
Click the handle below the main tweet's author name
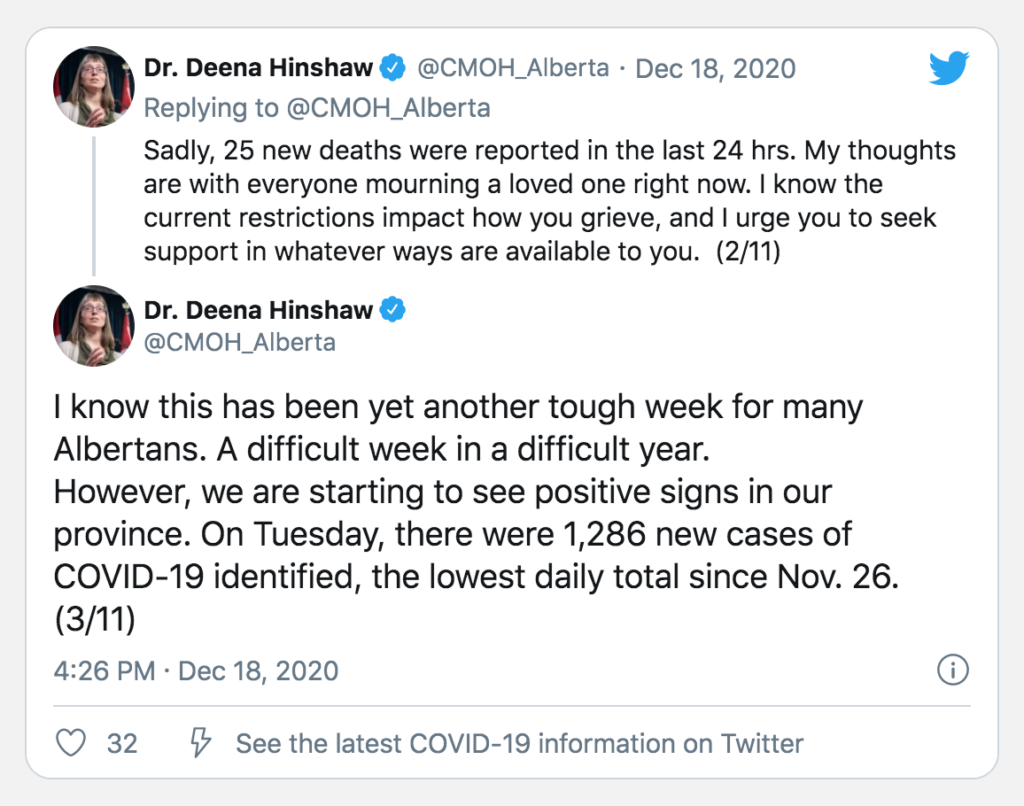240,342
